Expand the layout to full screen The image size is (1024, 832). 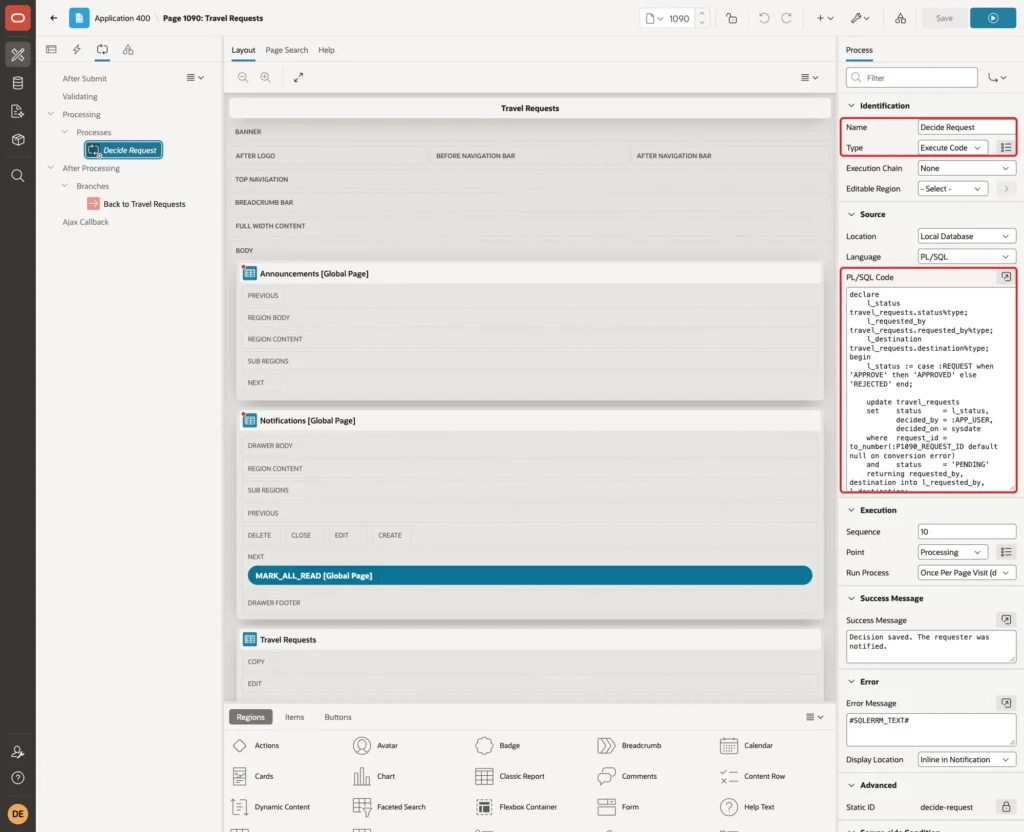[x=298, y=77]
